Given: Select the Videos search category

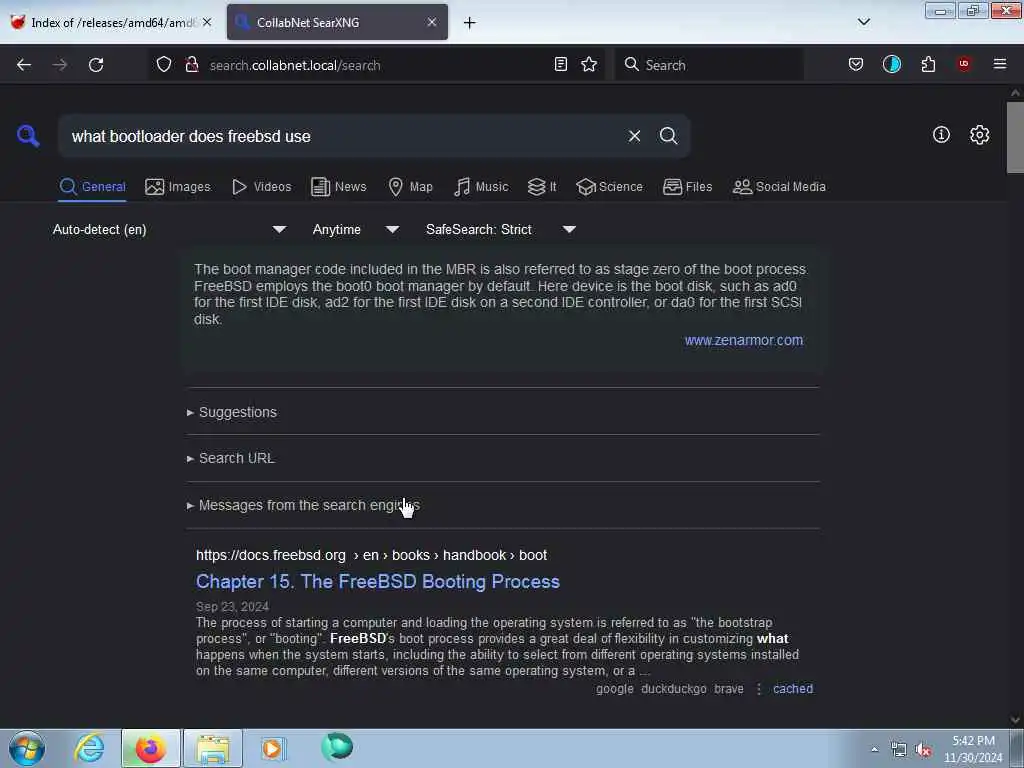Looking at the screenshot, I should point(262,187).
